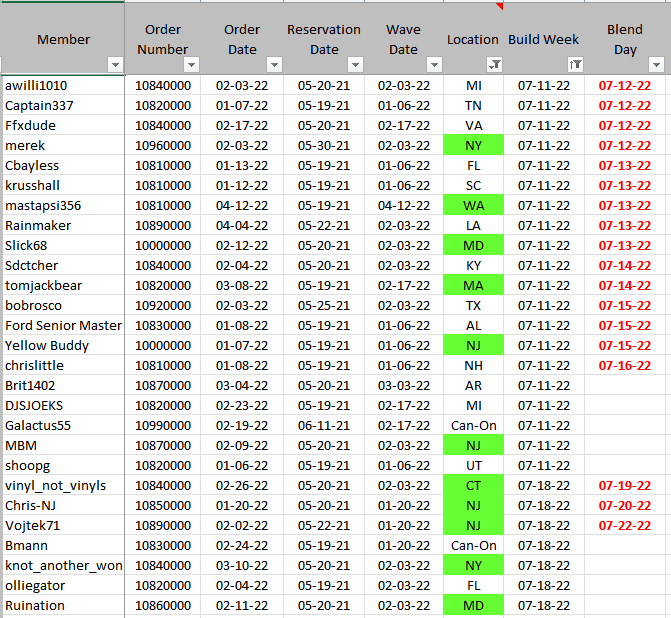This screenshot has height=618, width=671.
Task: Click Ruination's Build Week cell 07-18-22
Action: pos(543,605)
